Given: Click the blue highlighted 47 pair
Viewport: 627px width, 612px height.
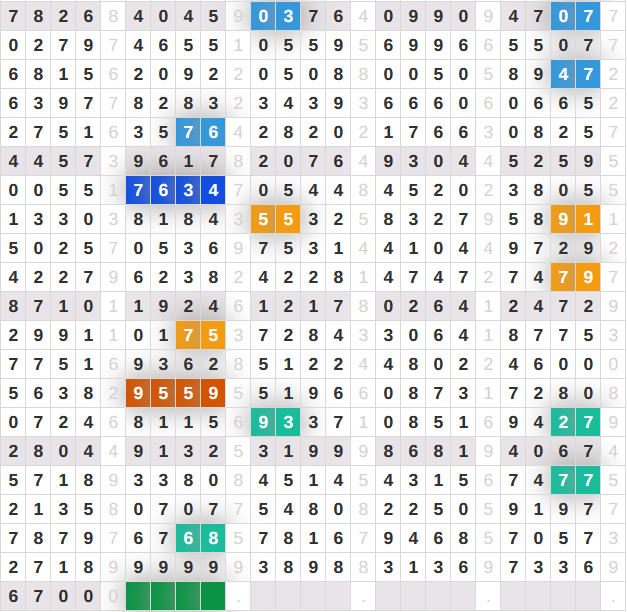Looking at the screenshot, I should 575,74.
